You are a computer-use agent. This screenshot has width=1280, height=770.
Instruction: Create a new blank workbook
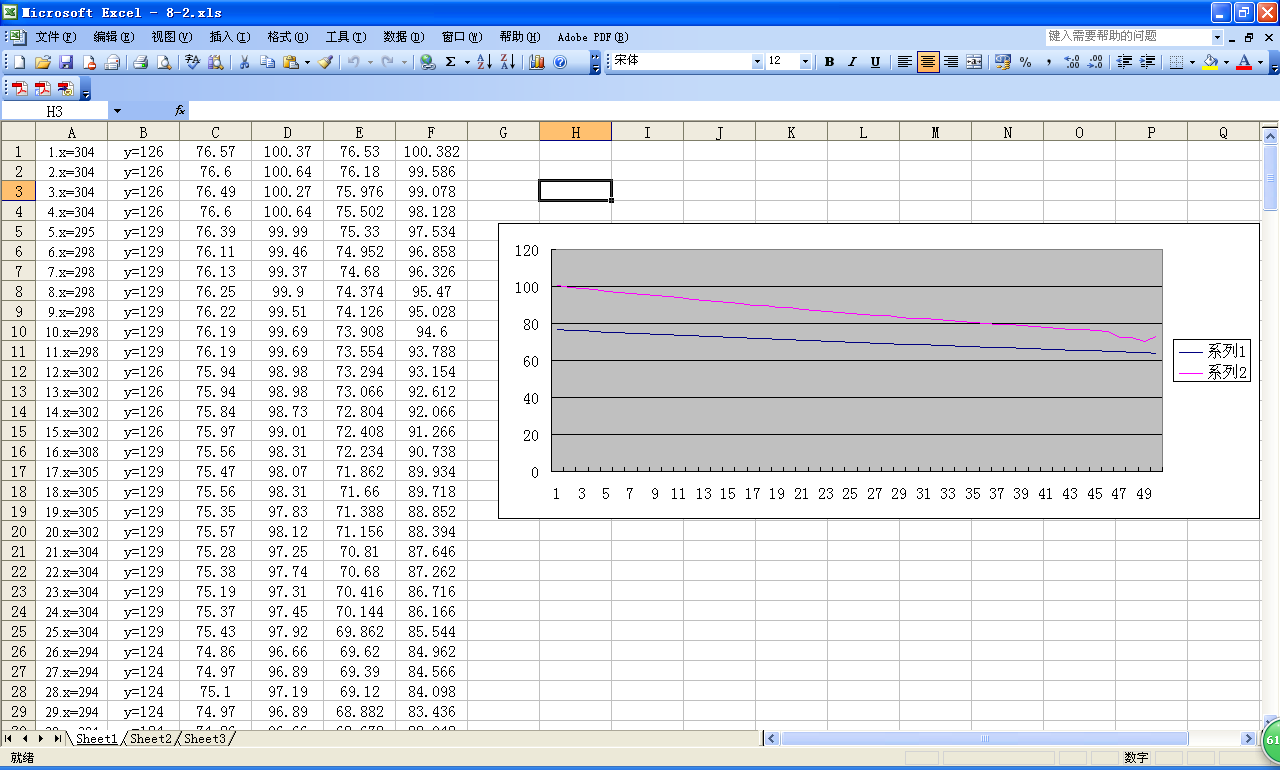pos(19,62)
